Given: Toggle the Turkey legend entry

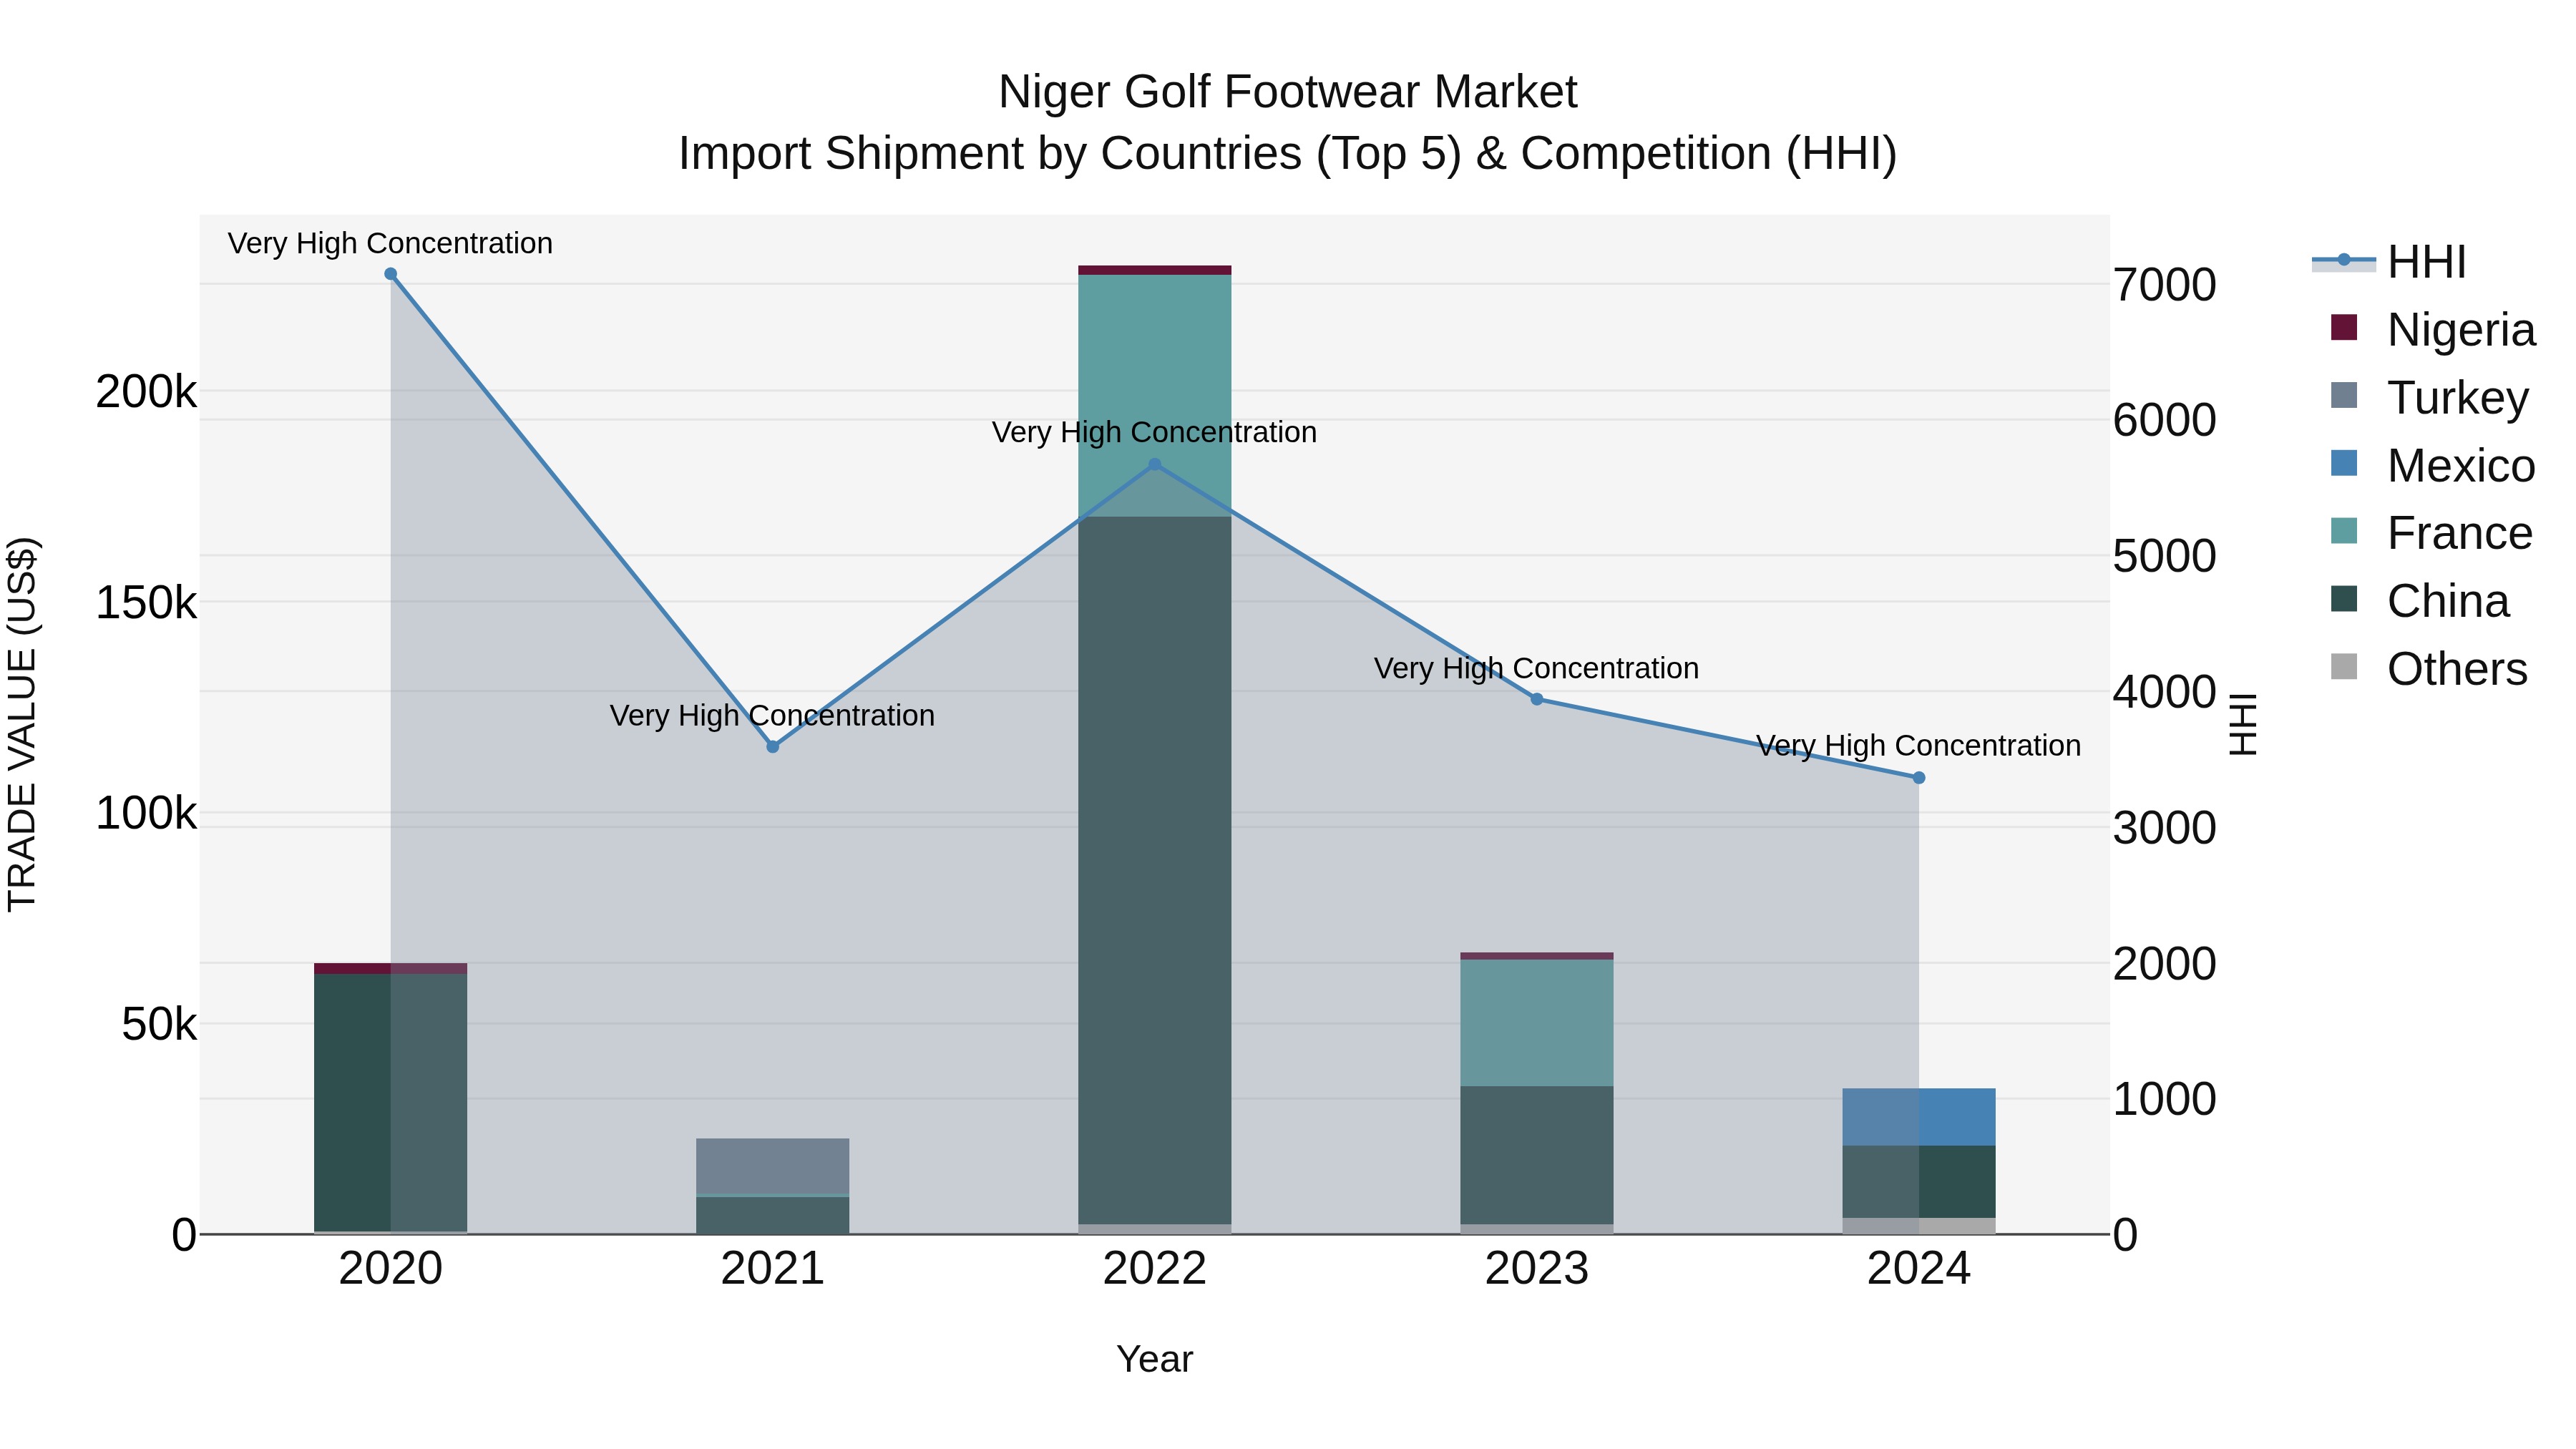Looking at the screenshot, I should pos(2429,397).
